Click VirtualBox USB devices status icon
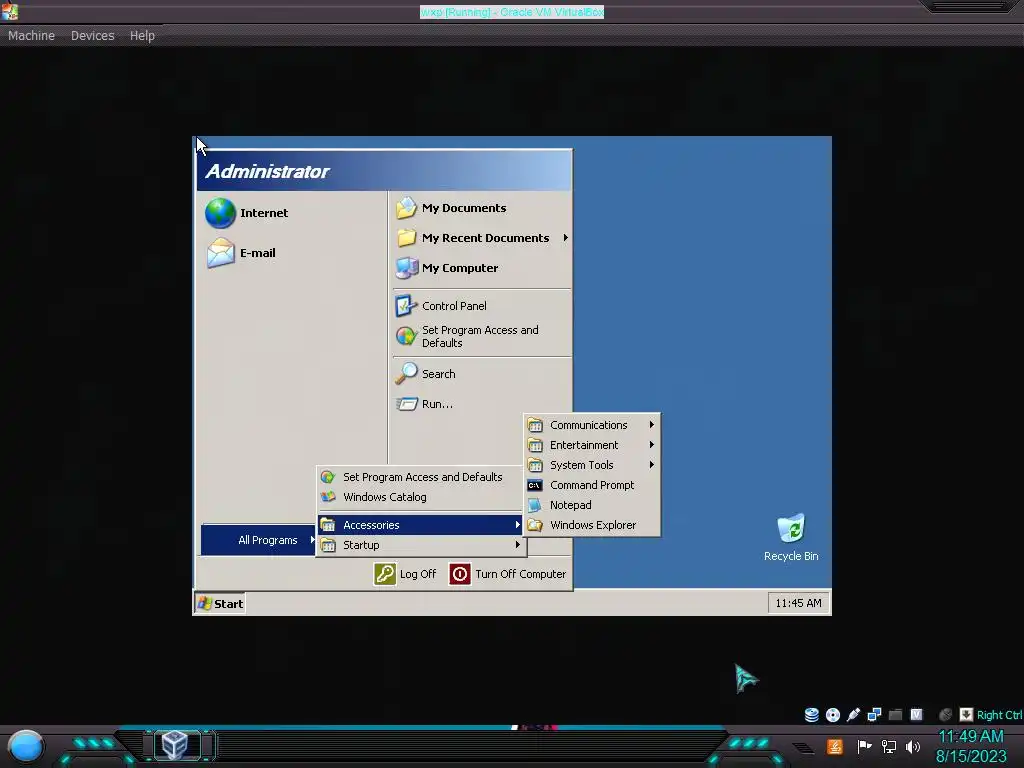The height and width of the screenshot is (768, 1024). click(853, 714)
